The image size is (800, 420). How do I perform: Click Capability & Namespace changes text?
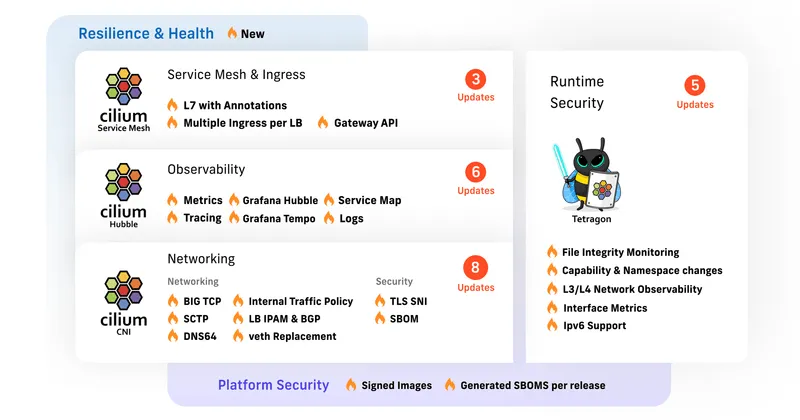pos(642,270)
